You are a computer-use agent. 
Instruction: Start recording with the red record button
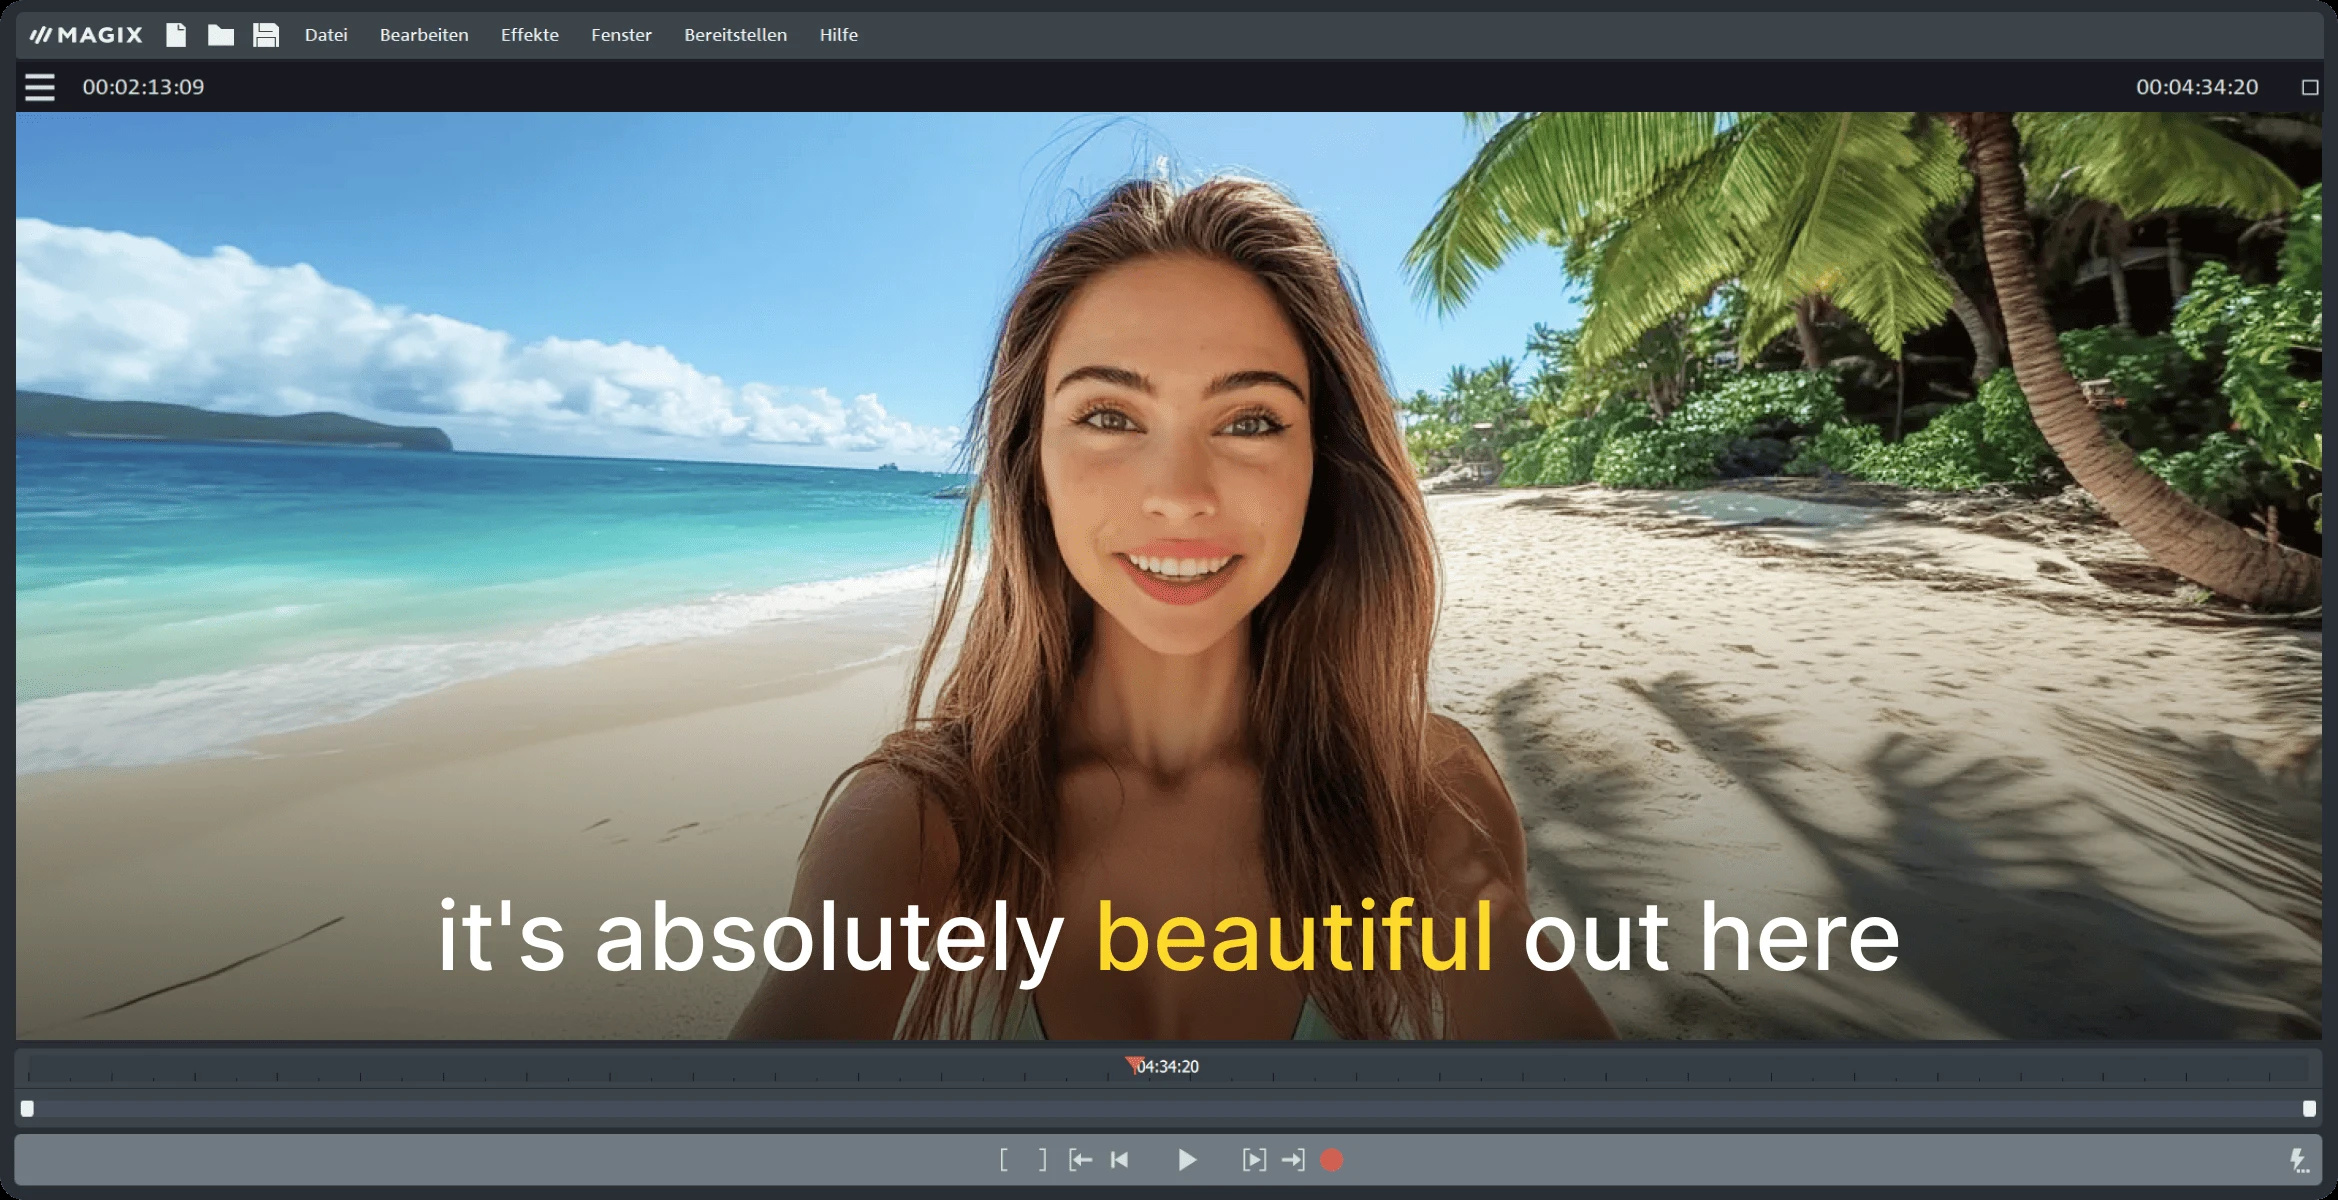coord(1331,1160)
